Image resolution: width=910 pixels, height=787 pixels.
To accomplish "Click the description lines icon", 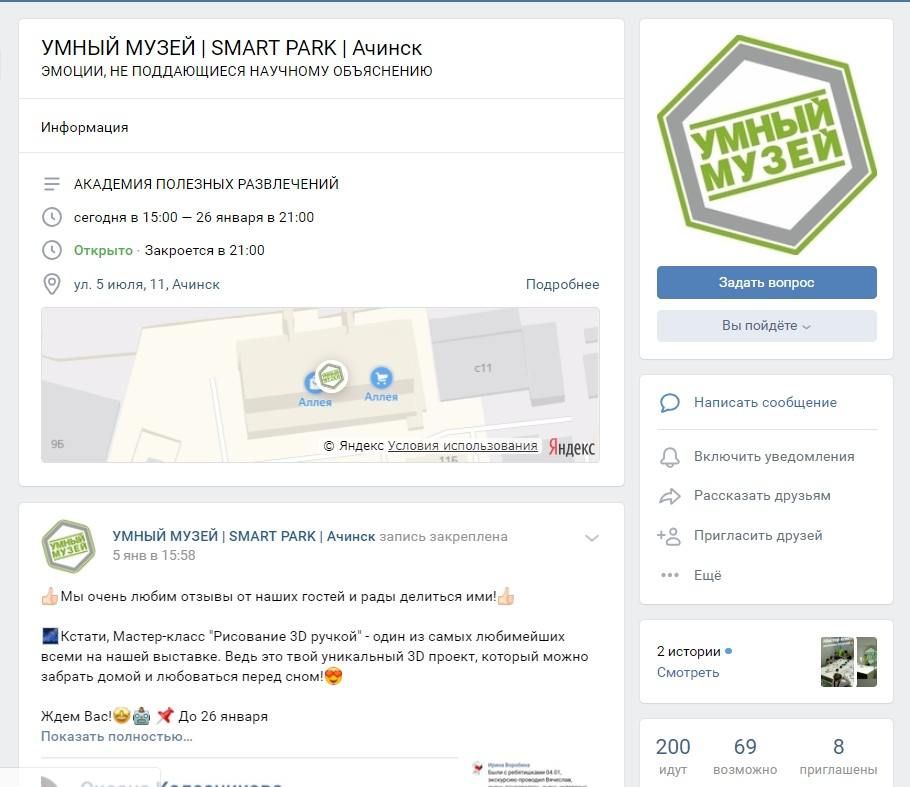I will pos(52,184).
